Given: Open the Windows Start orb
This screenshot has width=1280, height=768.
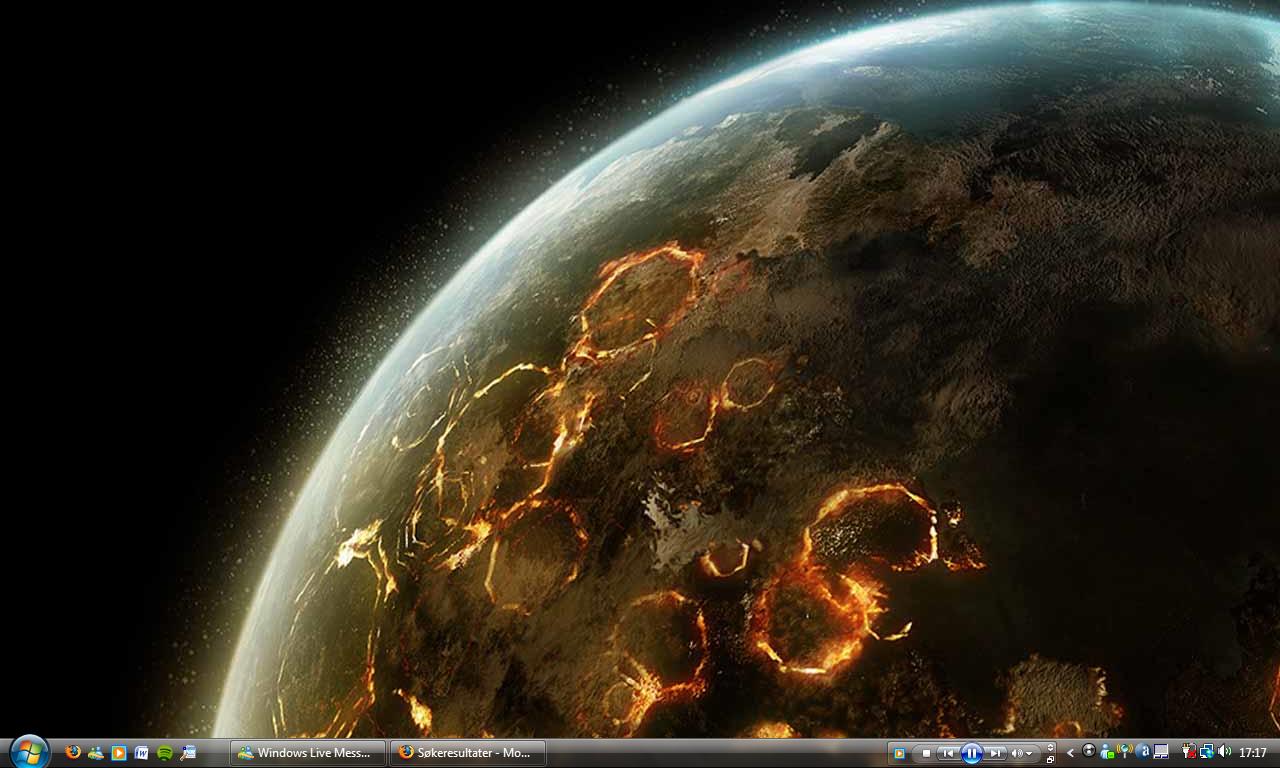Looking at the screenshot, I should point(29,752).
